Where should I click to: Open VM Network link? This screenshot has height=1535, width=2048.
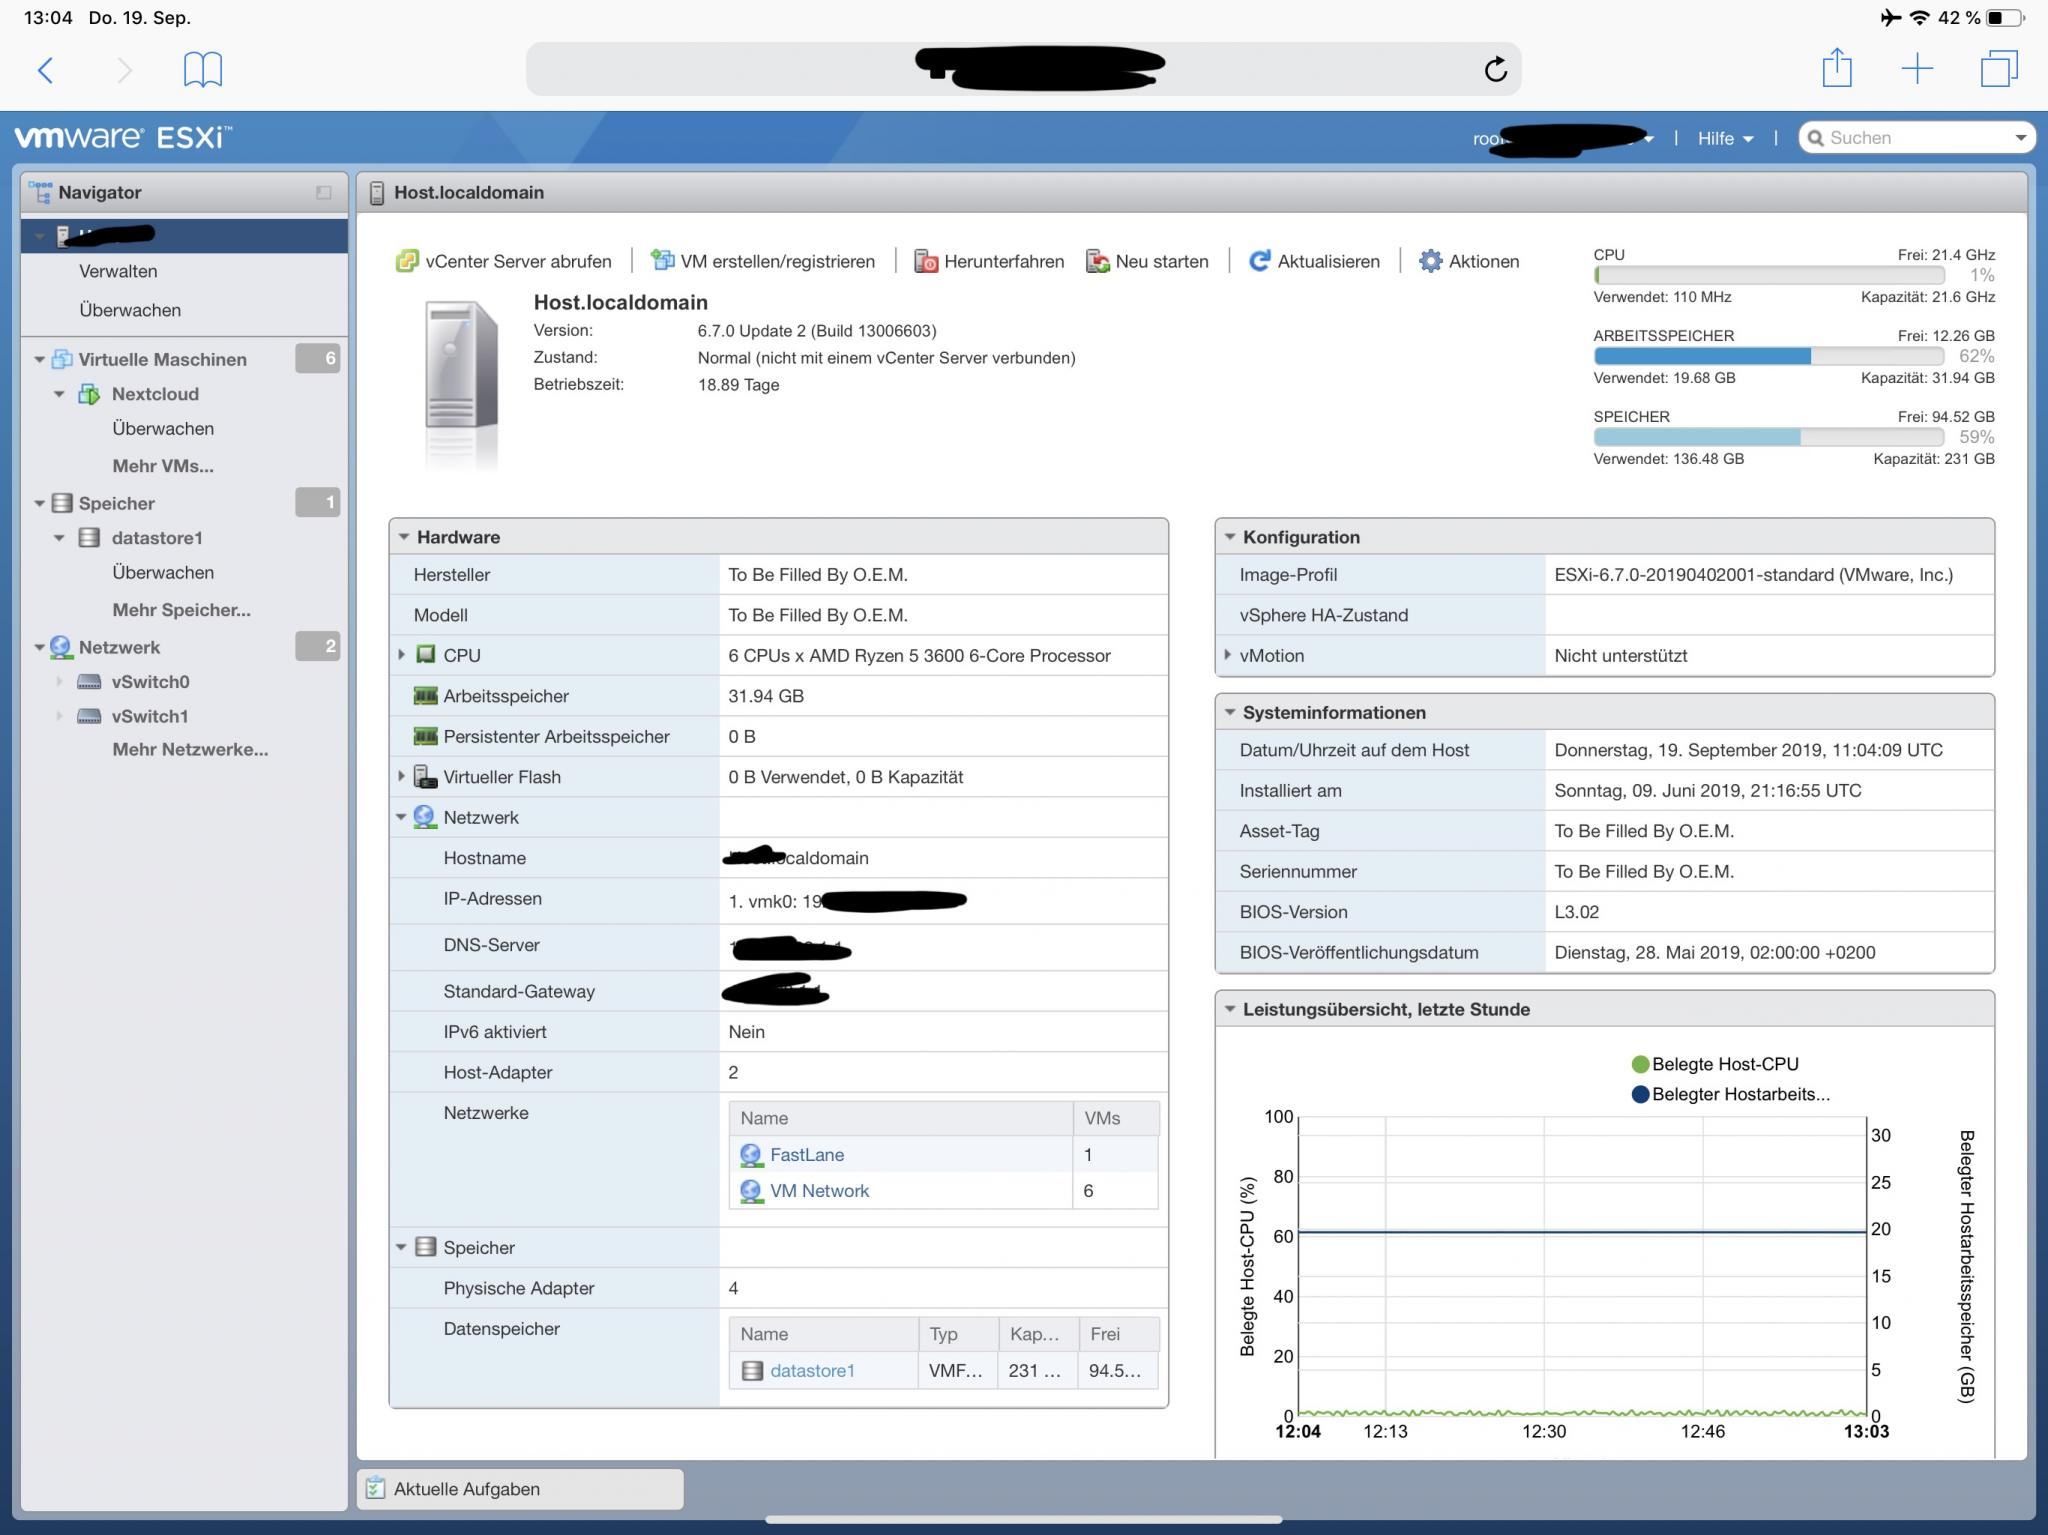(819, 1191)
